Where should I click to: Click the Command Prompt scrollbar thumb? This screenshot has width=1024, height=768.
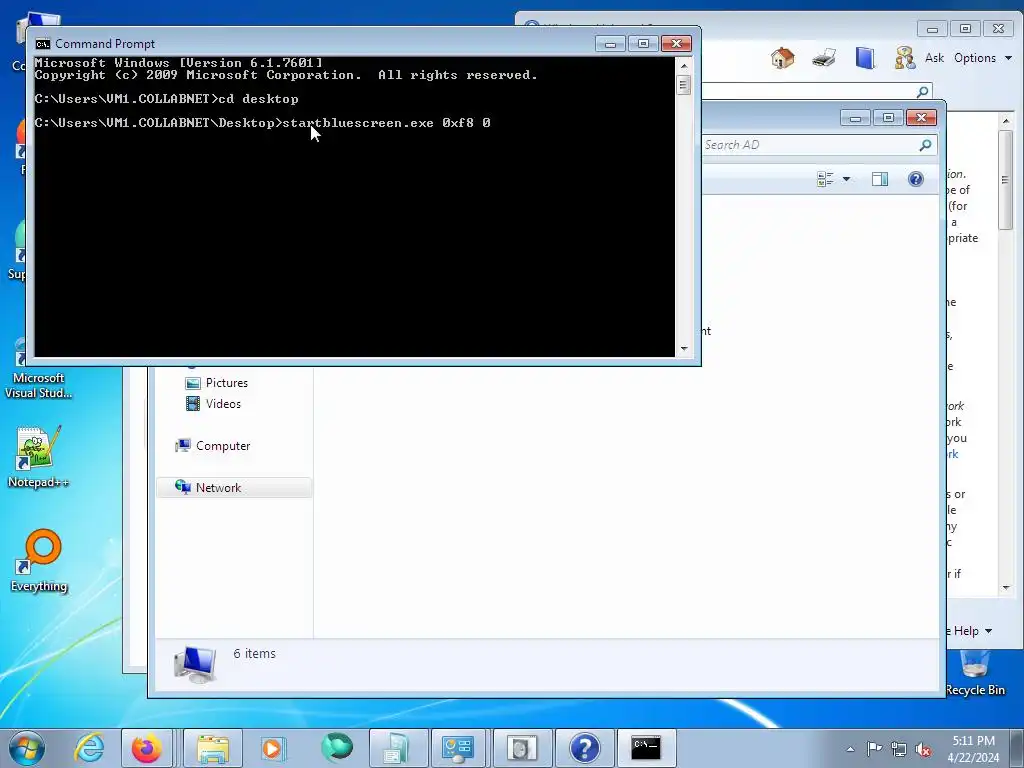[x=684, y=85]
